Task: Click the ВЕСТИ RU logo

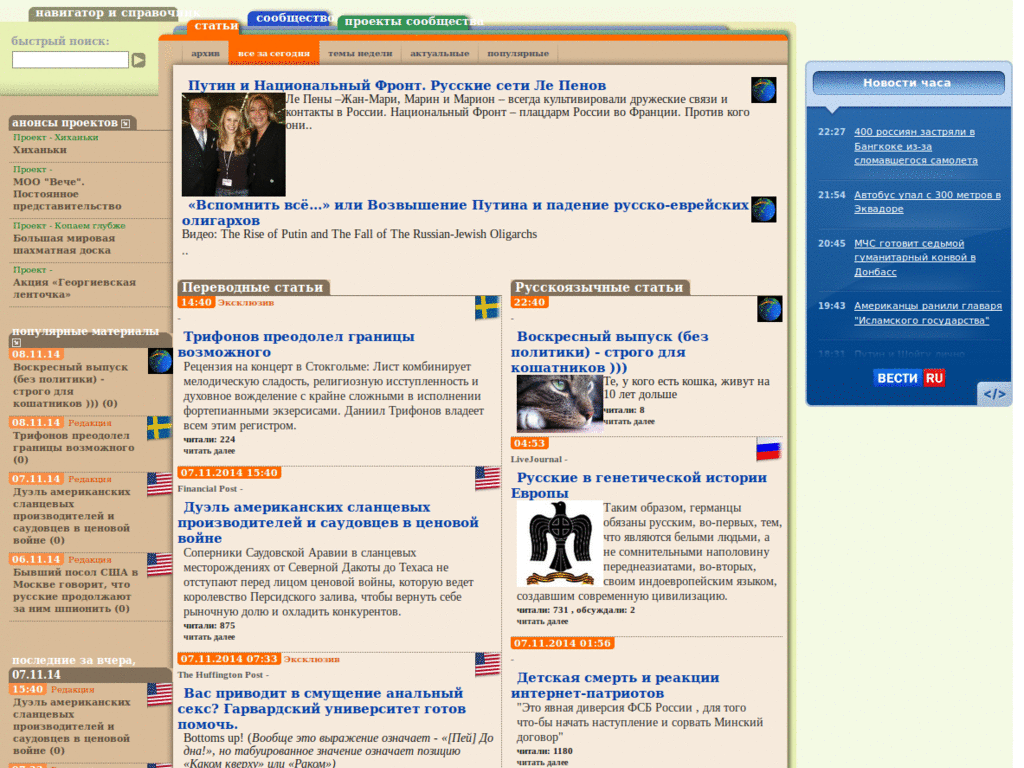Action: pyautogui.click(x=910, y=377)
